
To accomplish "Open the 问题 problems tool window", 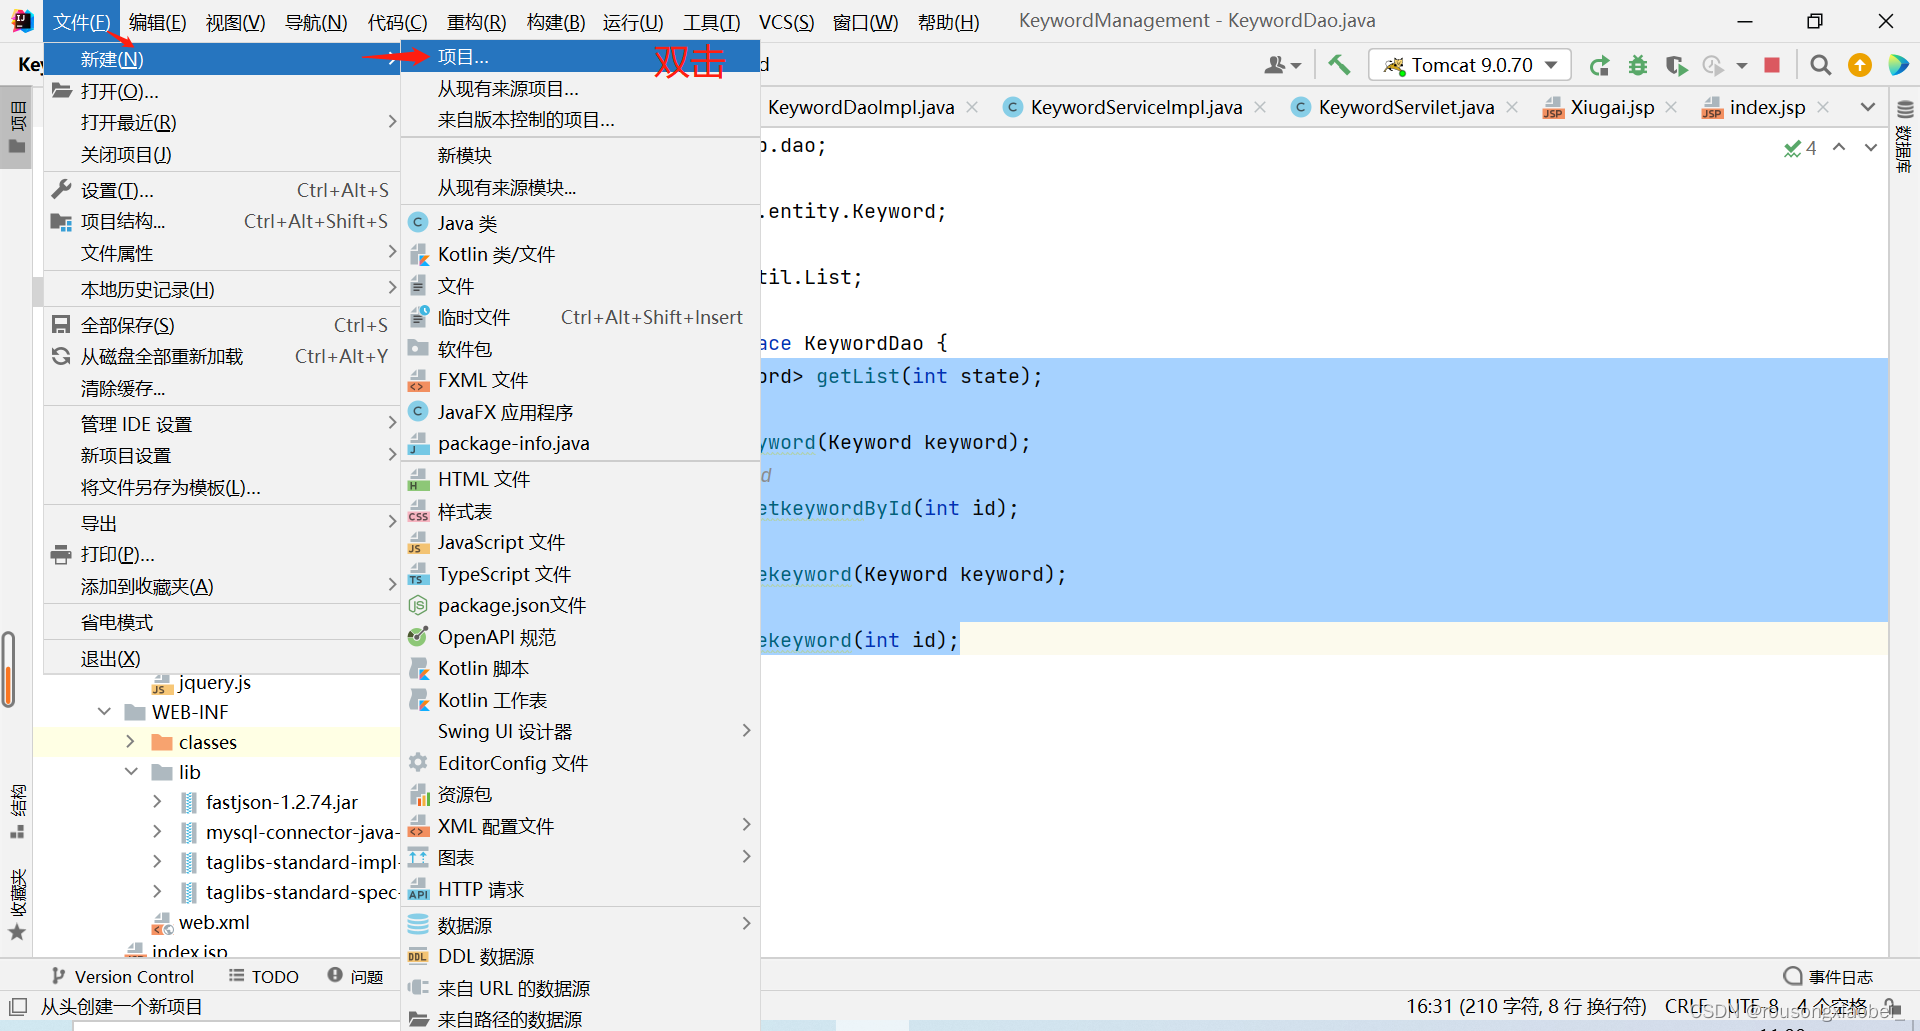I will click(356, 976).
